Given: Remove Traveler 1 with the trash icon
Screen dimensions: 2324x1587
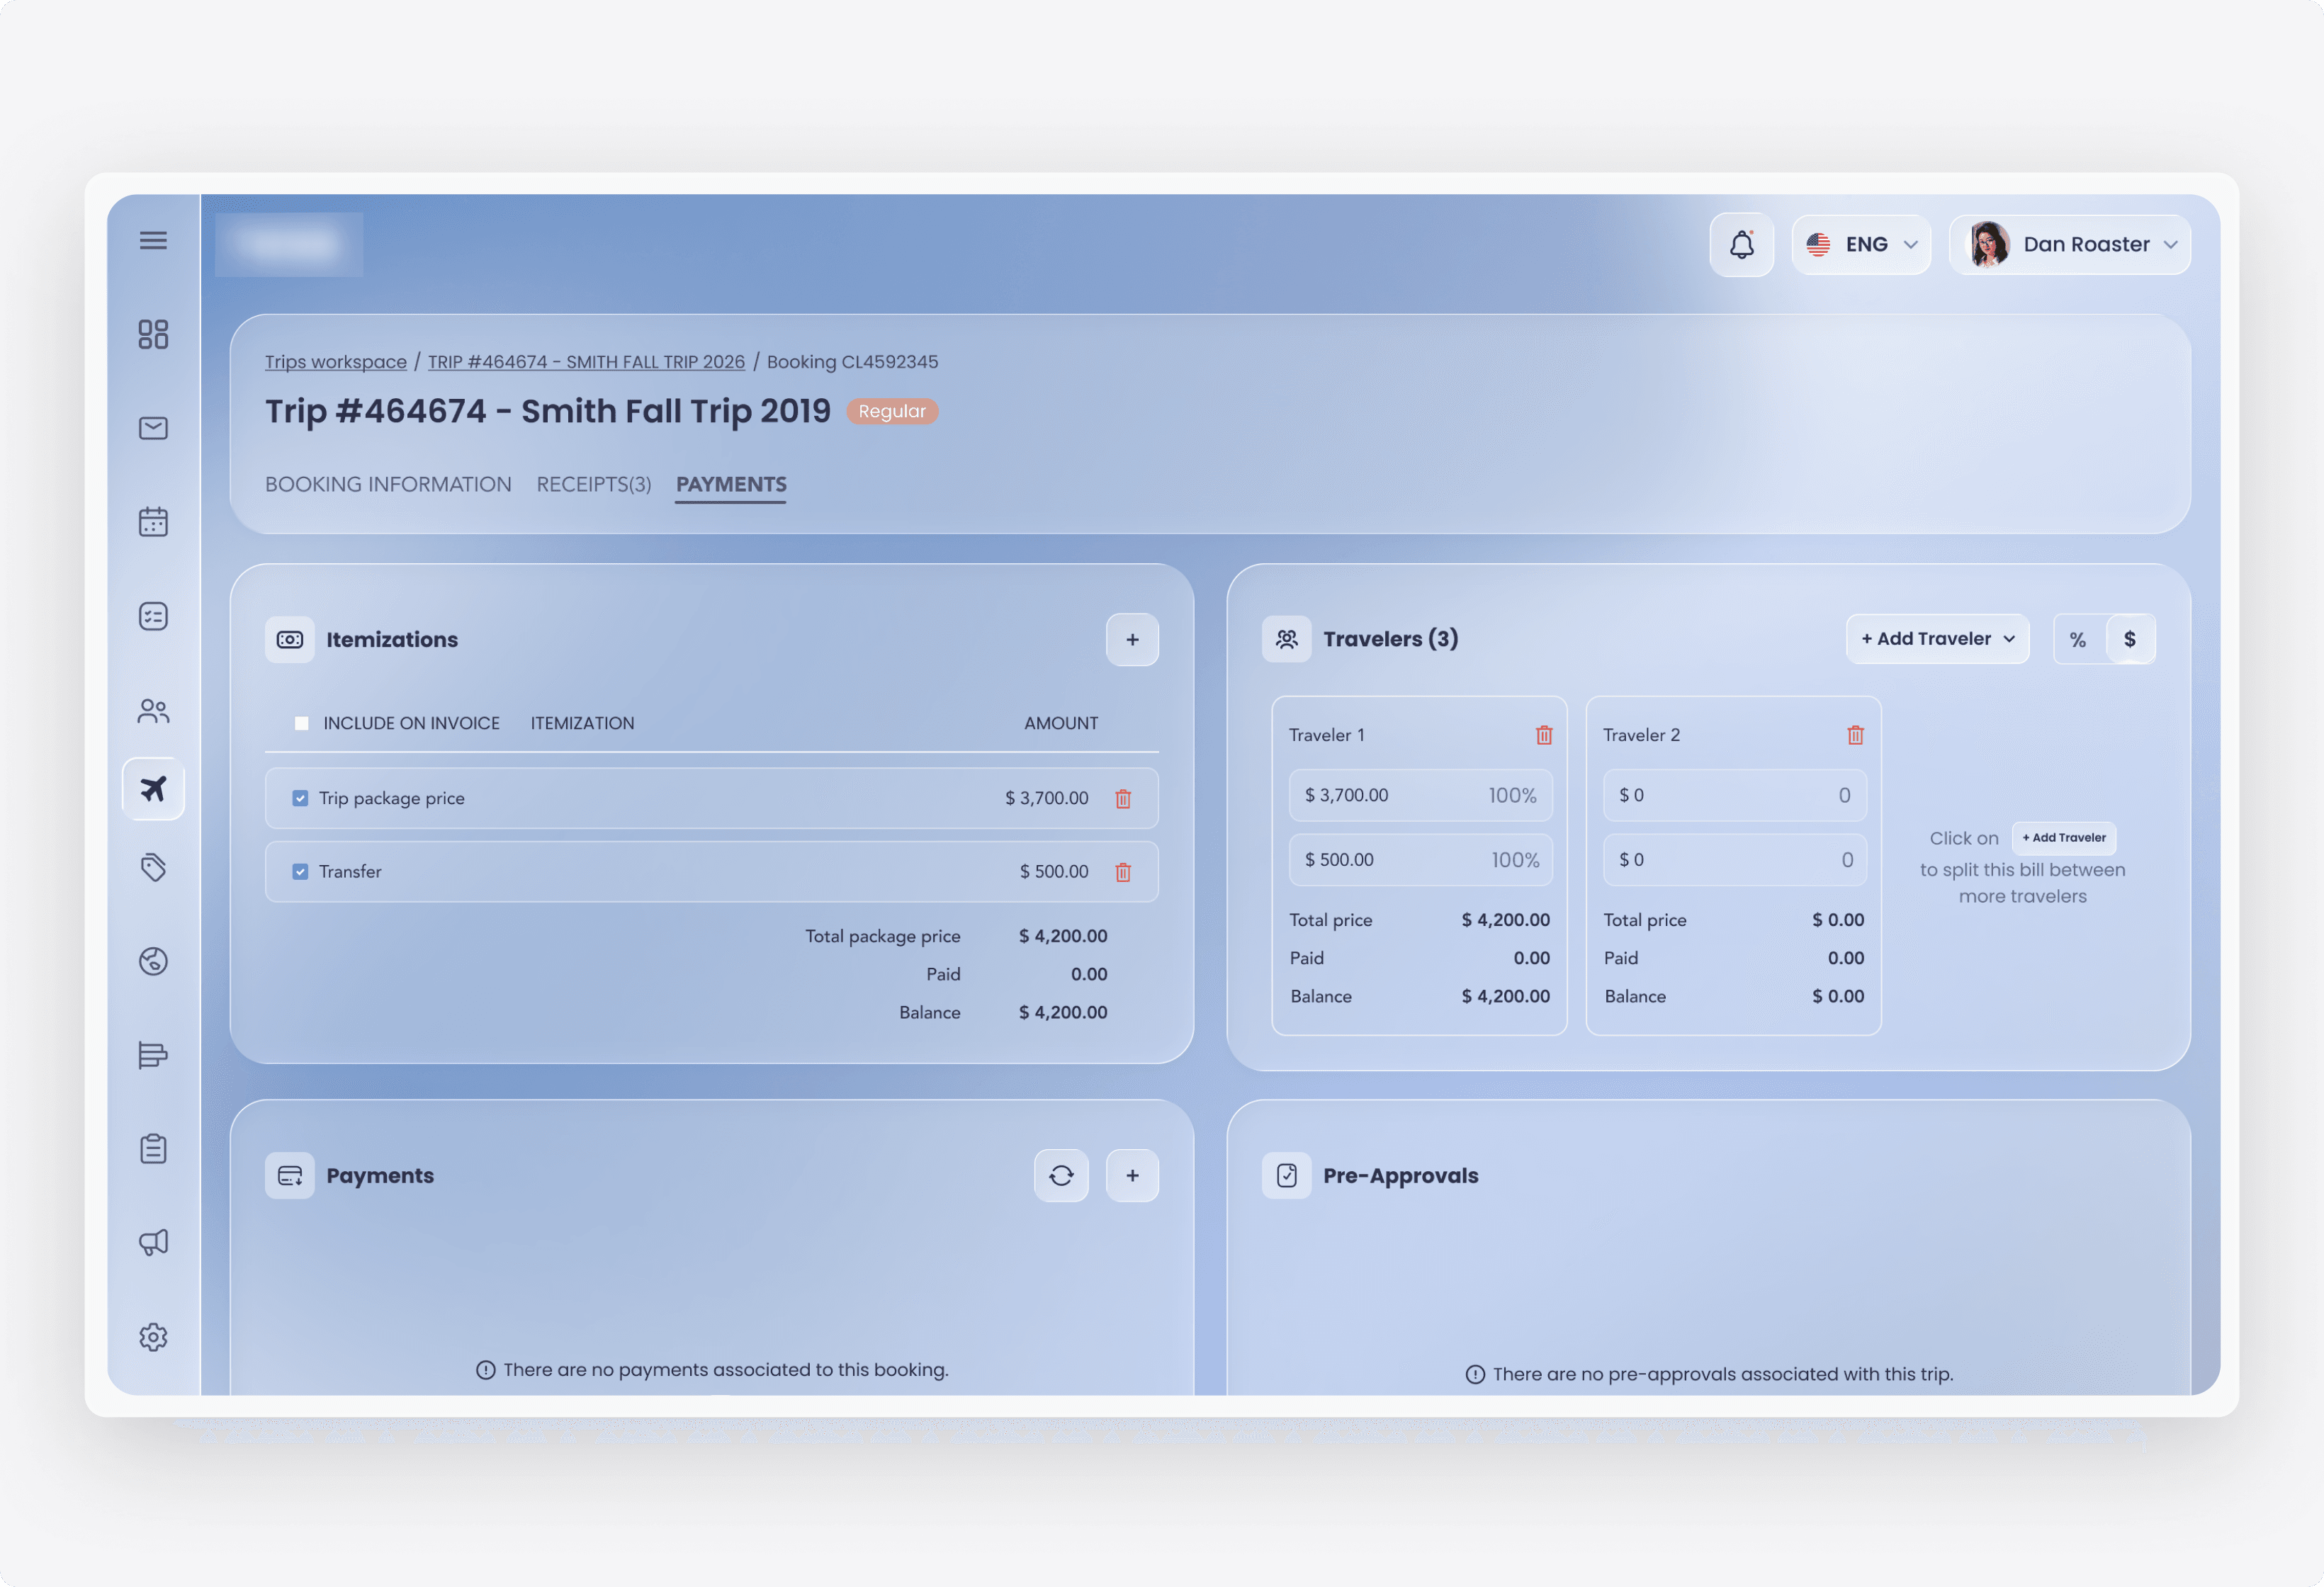Looking at the screenshot, I should [x=1544, y=735].
